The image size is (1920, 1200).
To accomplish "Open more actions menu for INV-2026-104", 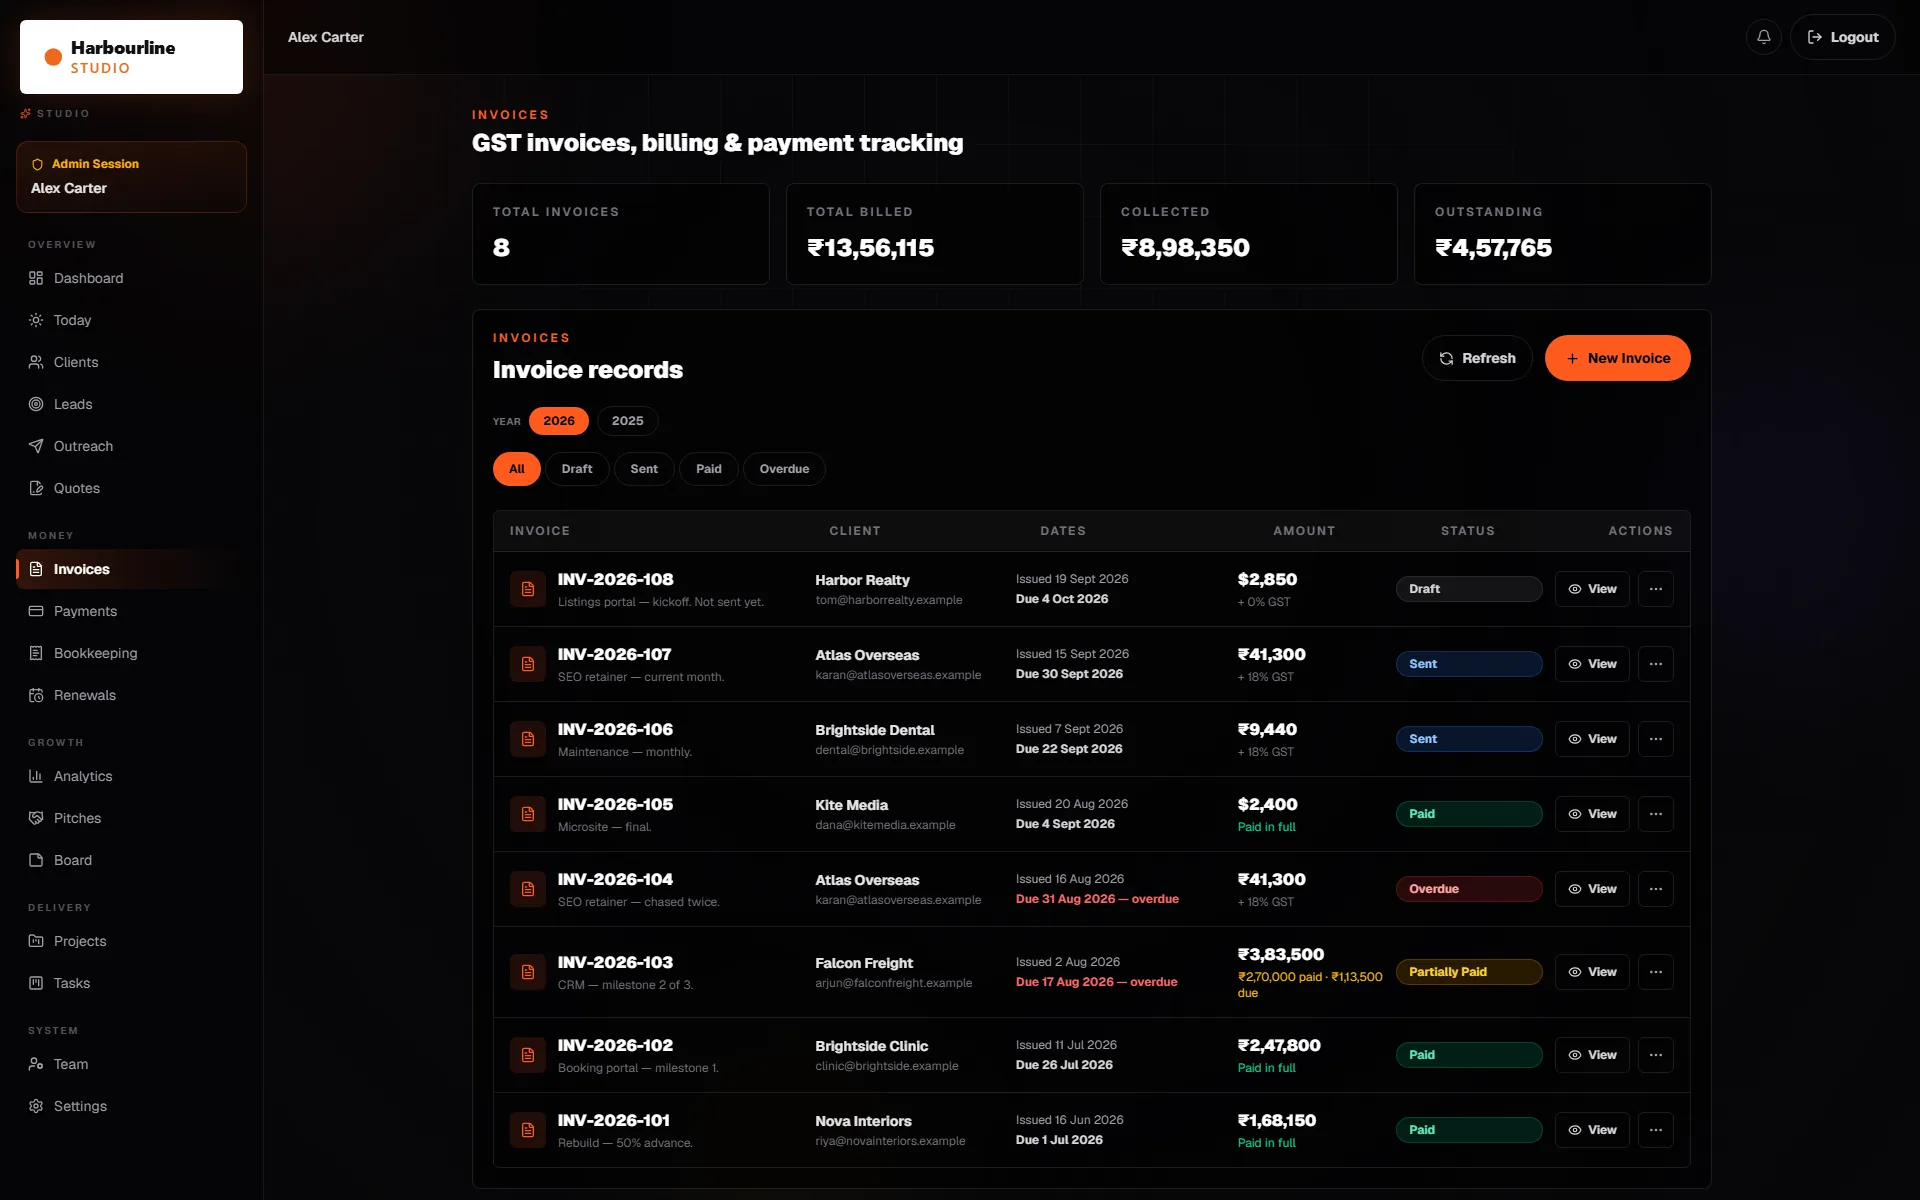I will (x=1656, y=889).
